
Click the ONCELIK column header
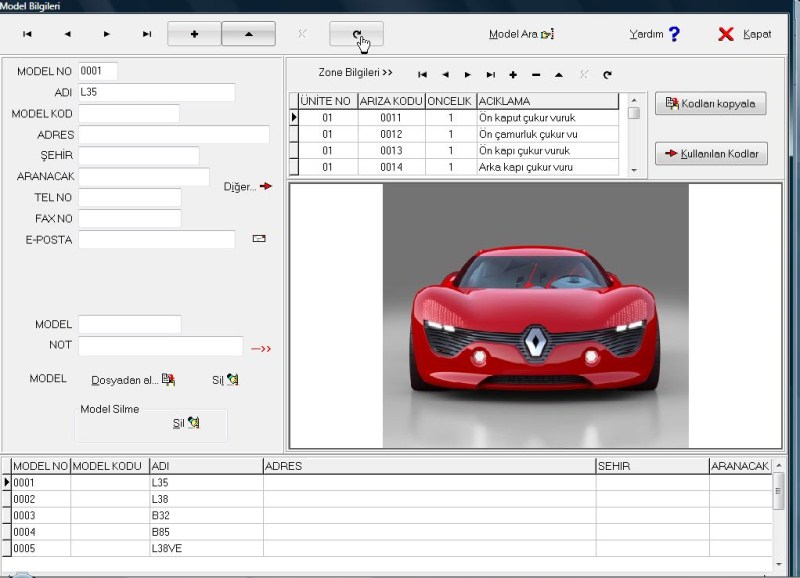[451, 101]
